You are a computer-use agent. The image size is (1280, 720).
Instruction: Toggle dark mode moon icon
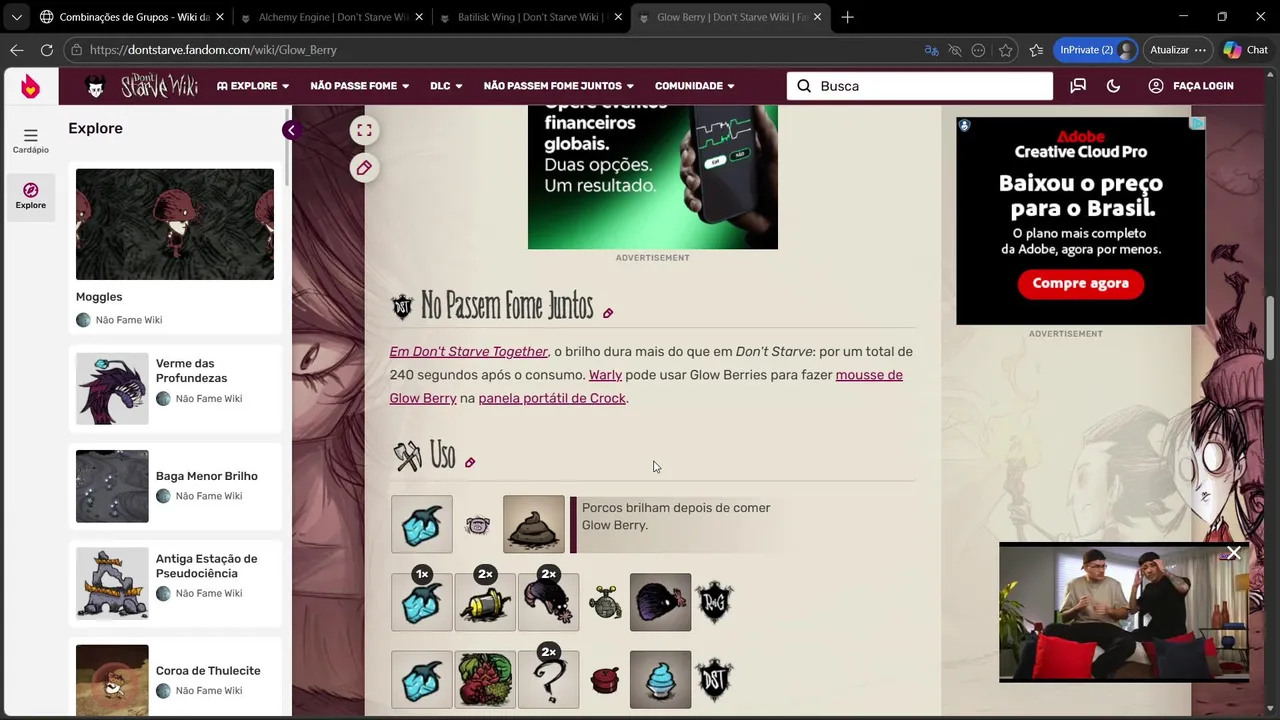point(1113,86)
